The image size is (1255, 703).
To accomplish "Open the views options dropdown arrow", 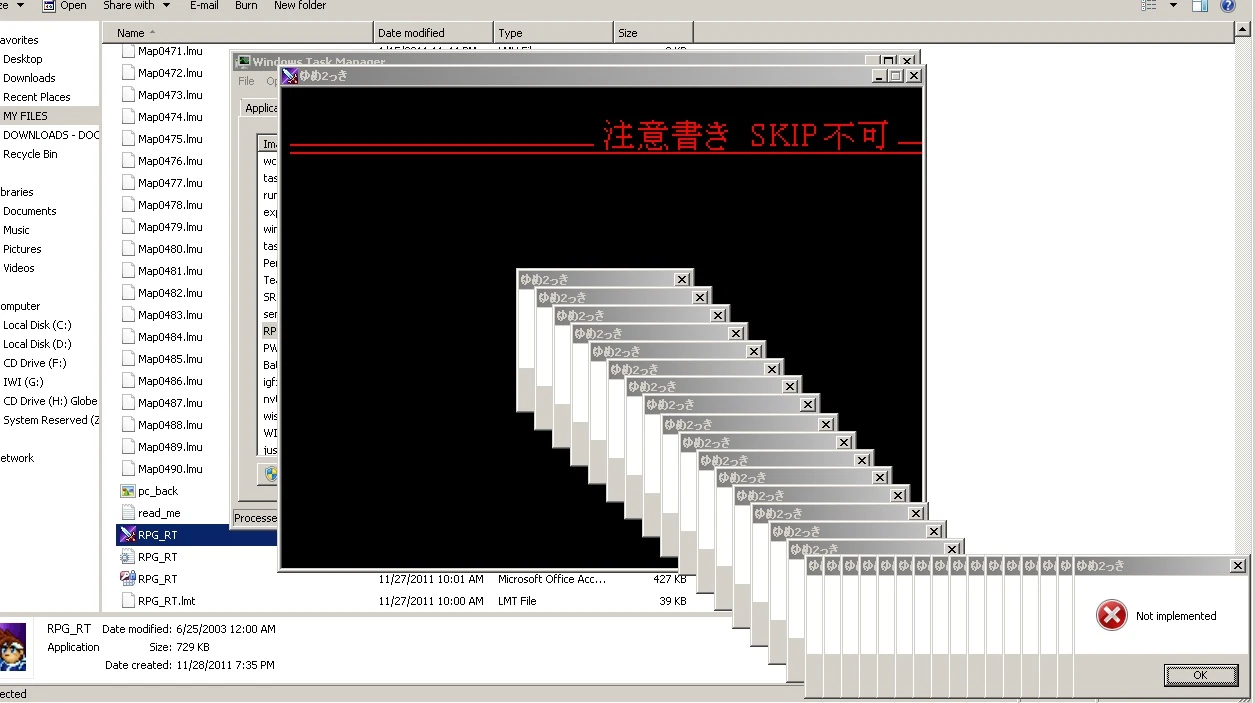I will [x=1173, y=5].
